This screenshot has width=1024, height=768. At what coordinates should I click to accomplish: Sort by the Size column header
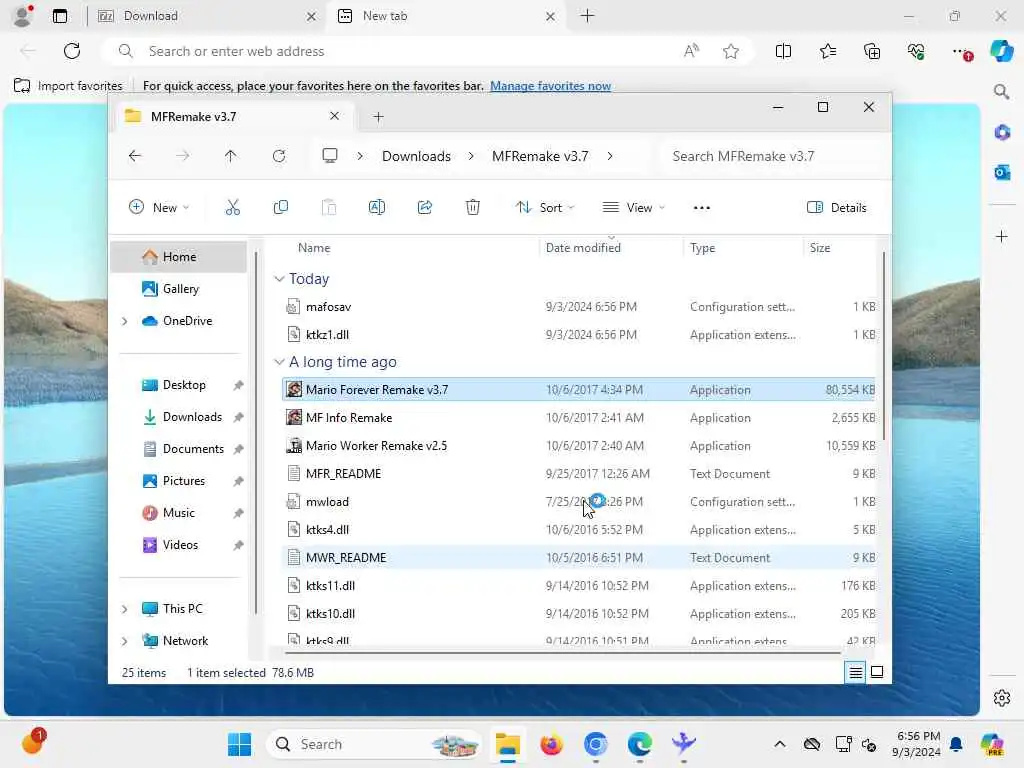click(820, 248)
